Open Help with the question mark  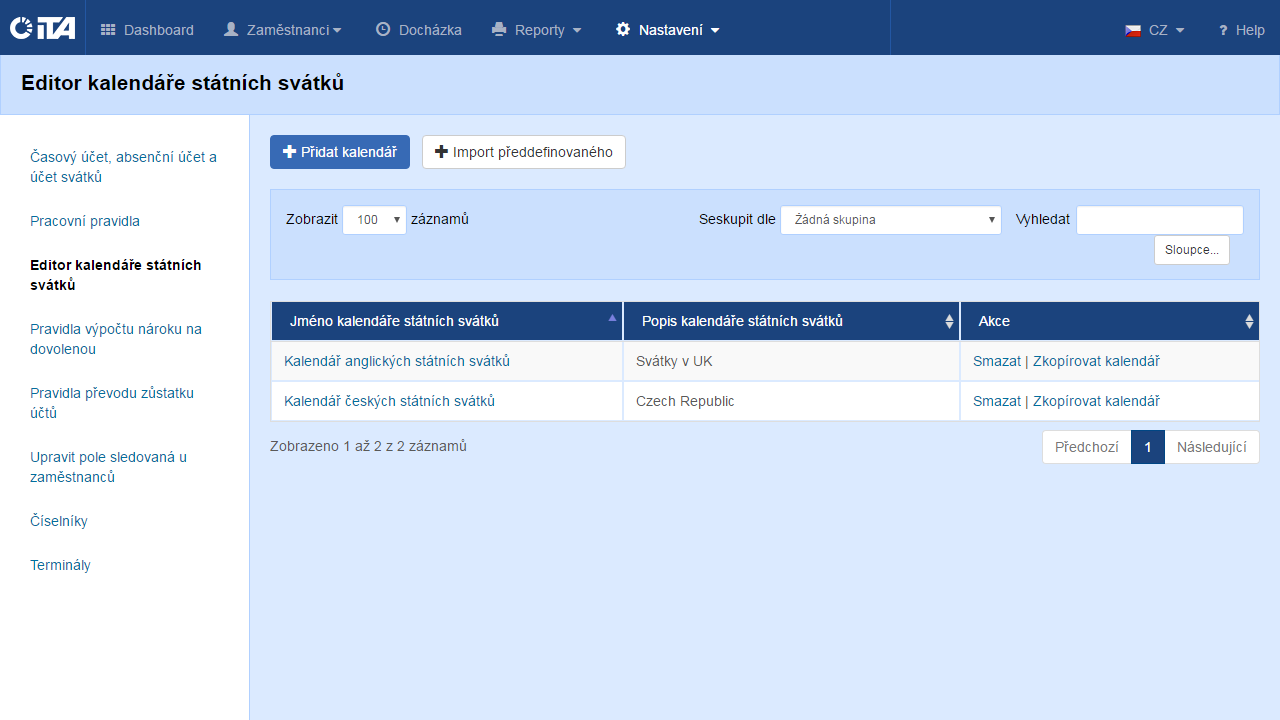1241,30
